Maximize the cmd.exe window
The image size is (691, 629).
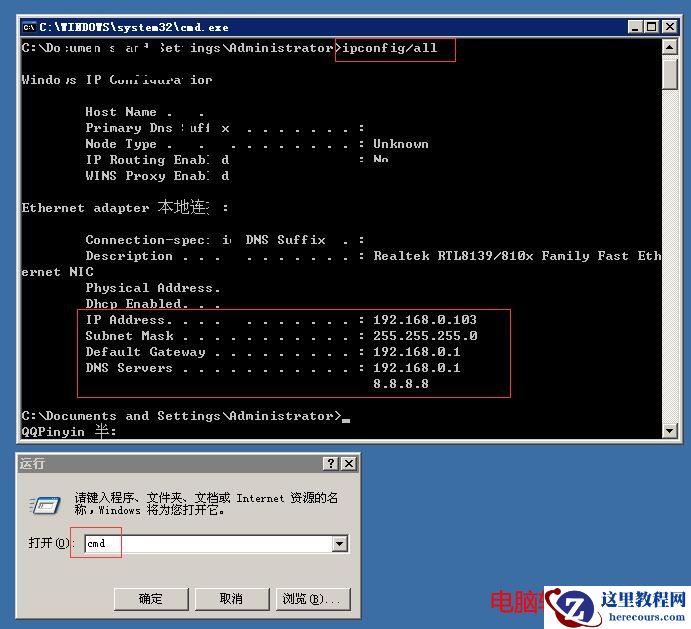coord(651,27)
